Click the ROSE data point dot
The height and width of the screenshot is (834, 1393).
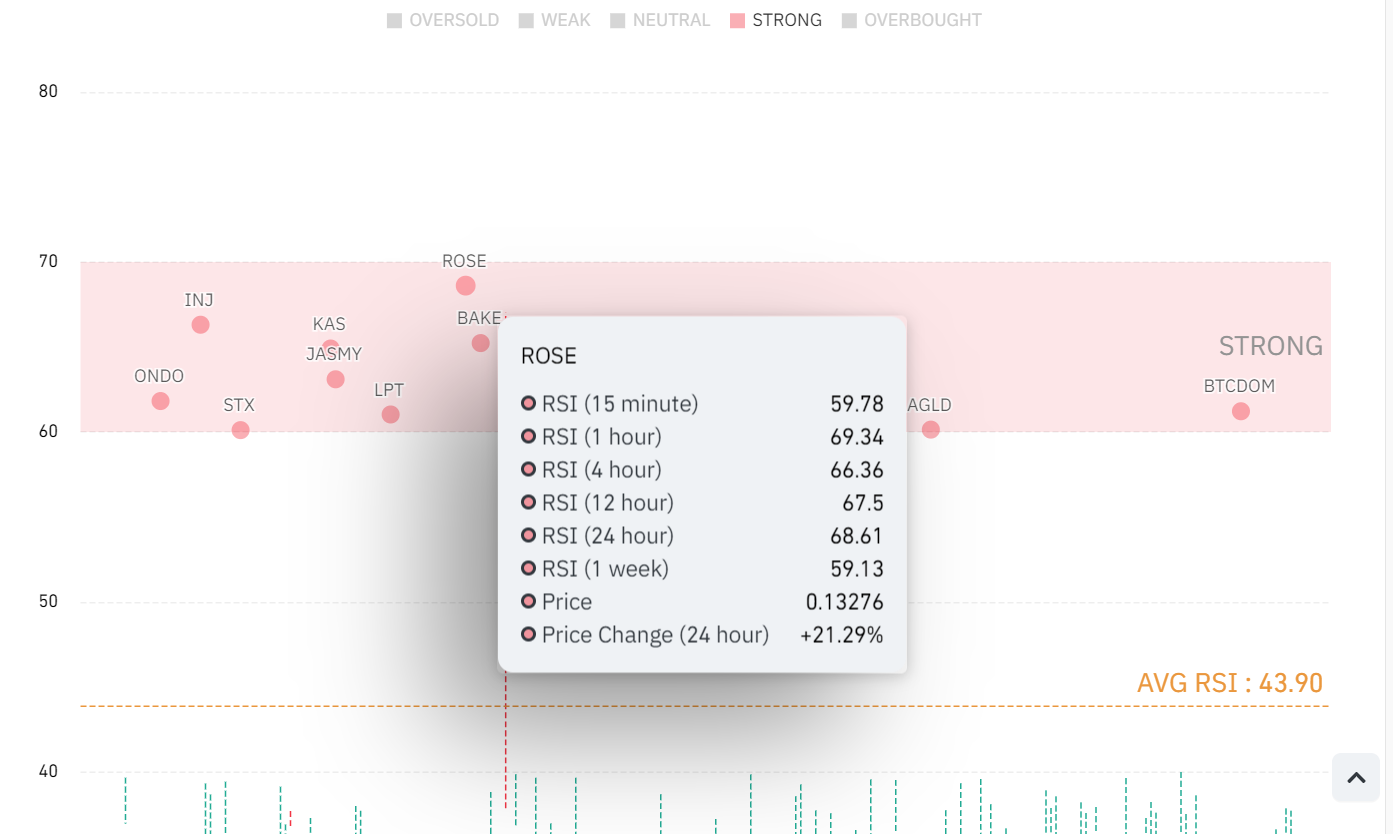tap(465, 286)
